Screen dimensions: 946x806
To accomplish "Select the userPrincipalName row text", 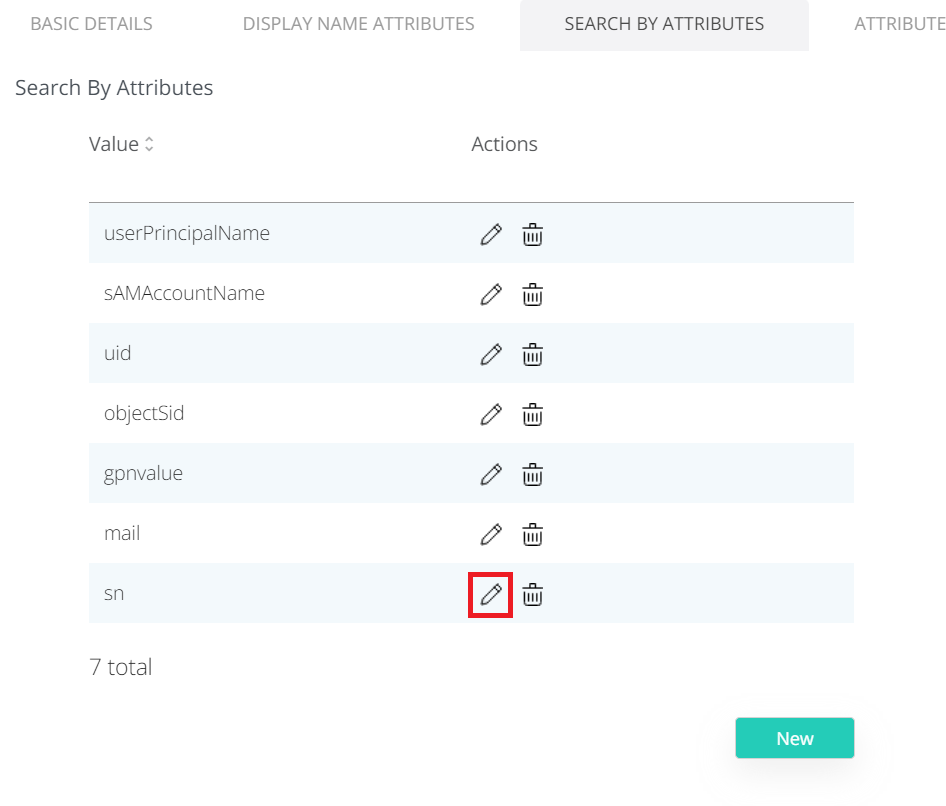I will coord(187,233).
